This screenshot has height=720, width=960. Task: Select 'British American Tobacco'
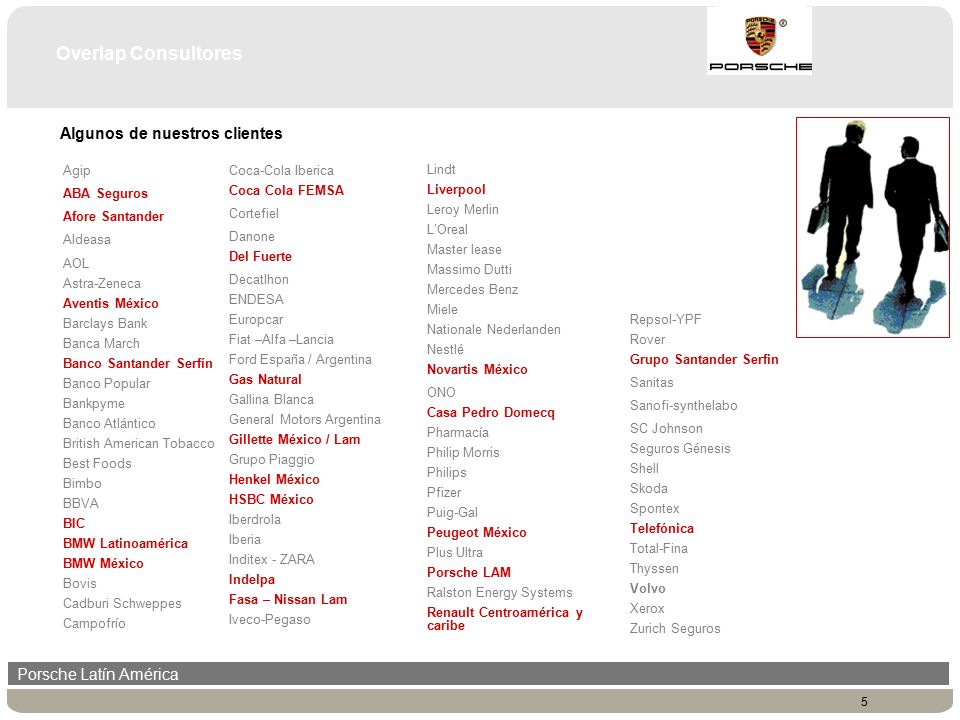pyautogui.click(x=139, y=443)
